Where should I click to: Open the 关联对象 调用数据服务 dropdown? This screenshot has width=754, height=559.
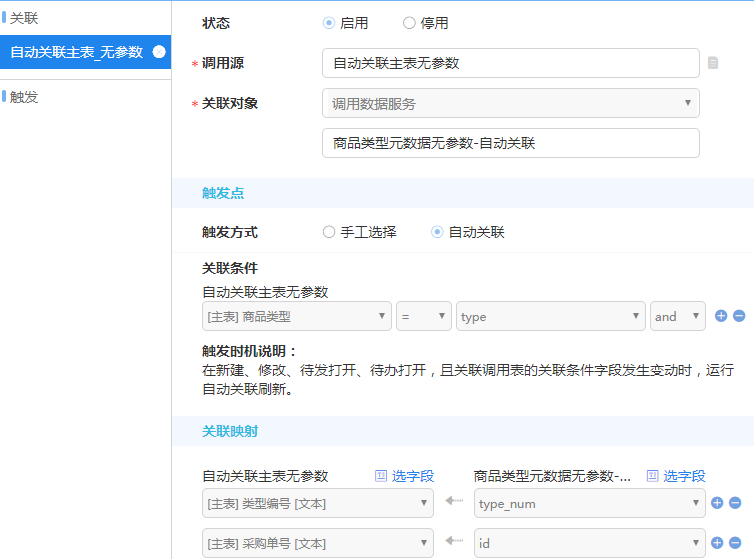[510, 103]
